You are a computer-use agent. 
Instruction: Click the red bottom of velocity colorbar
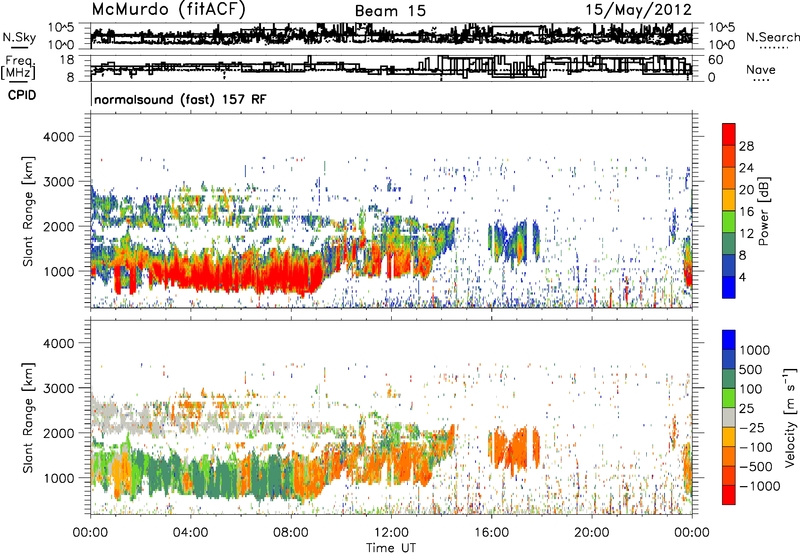tap(729, 495)
